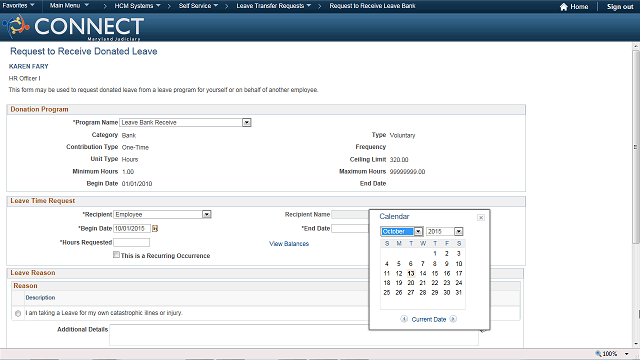This screenshot has width=640, height=360.
Task: Click the View Balances link
Action: click(x=289, y=244)
